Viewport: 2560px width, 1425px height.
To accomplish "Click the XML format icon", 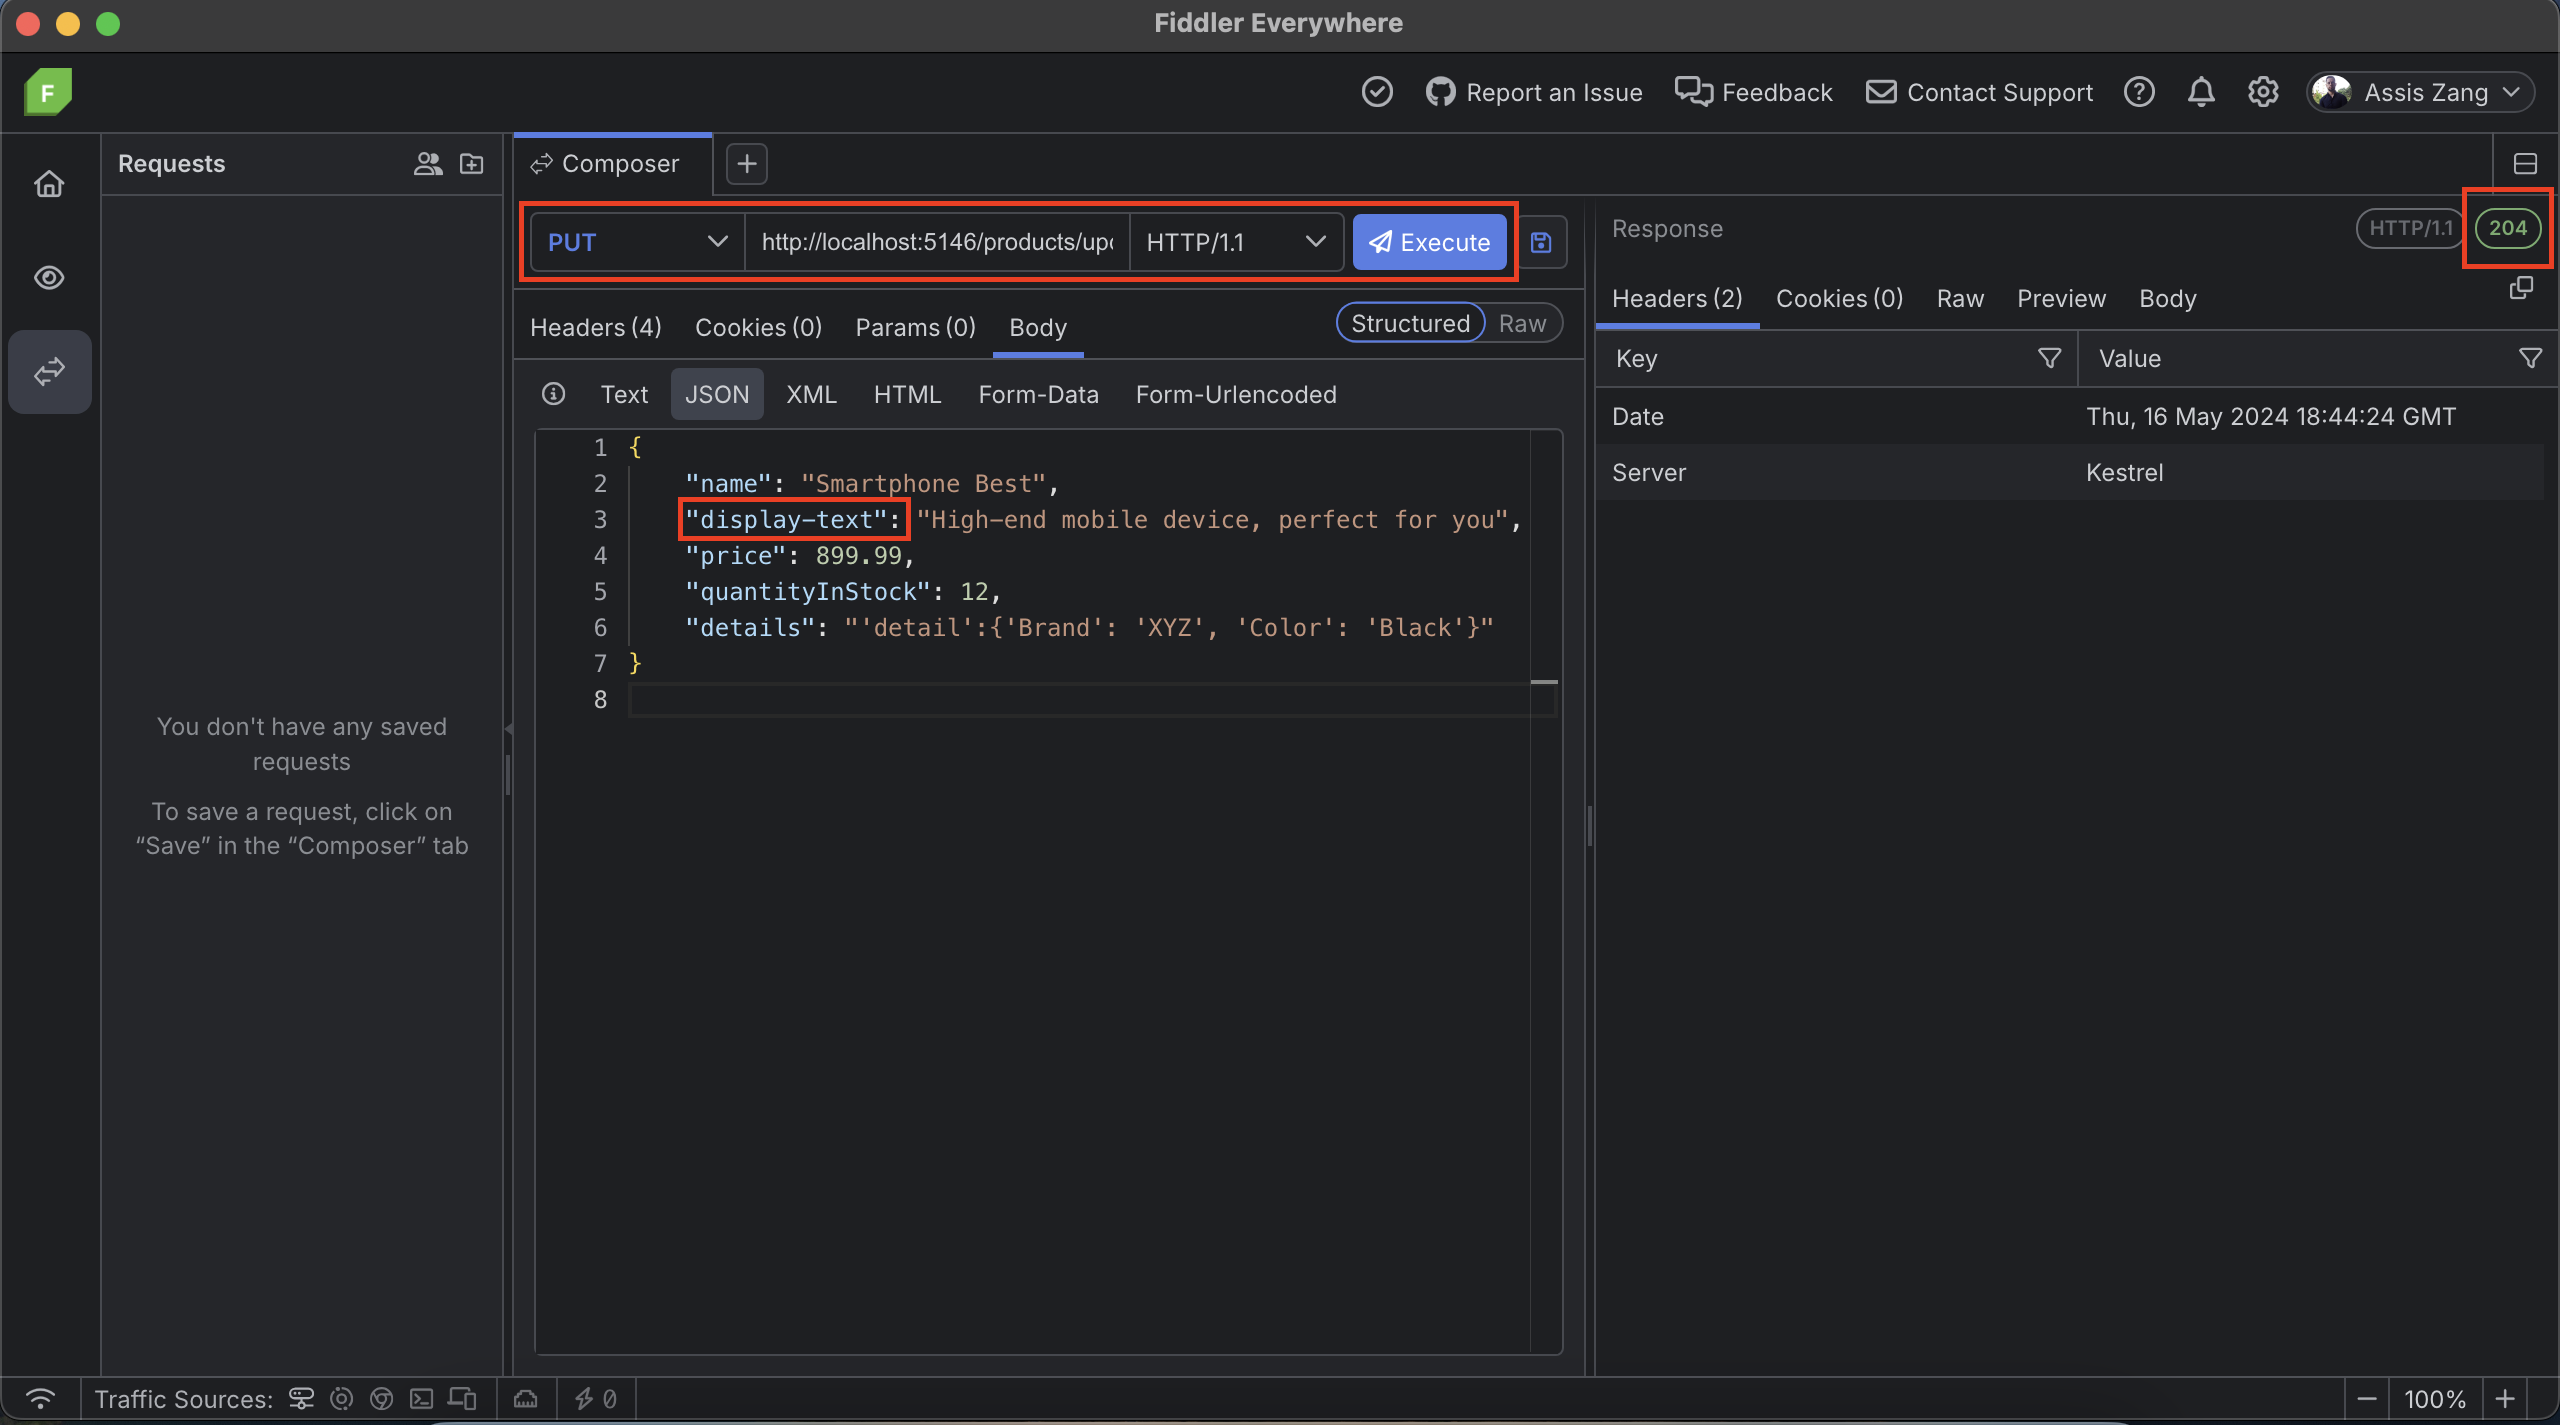I will [811, 391].
